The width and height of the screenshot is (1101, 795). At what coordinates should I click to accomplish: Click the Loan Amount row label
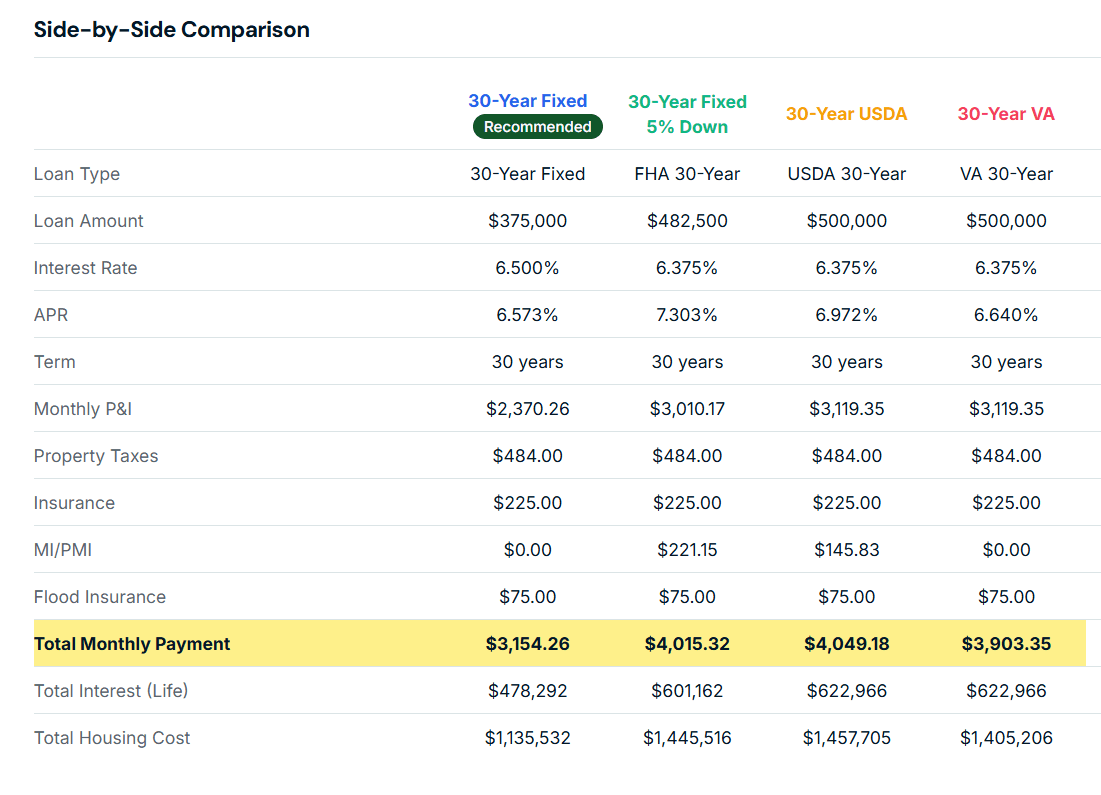pos(88,220)
